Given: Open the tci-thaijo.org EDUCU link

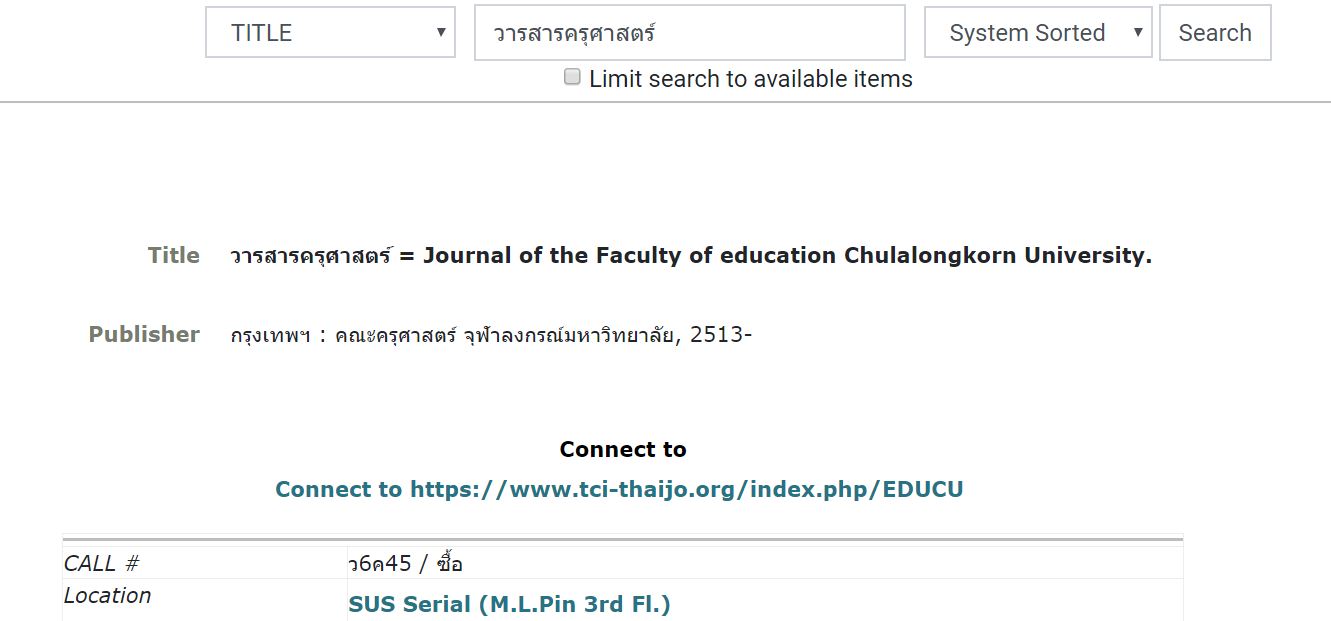Looking at the screenshot, I should coord(619,489).
